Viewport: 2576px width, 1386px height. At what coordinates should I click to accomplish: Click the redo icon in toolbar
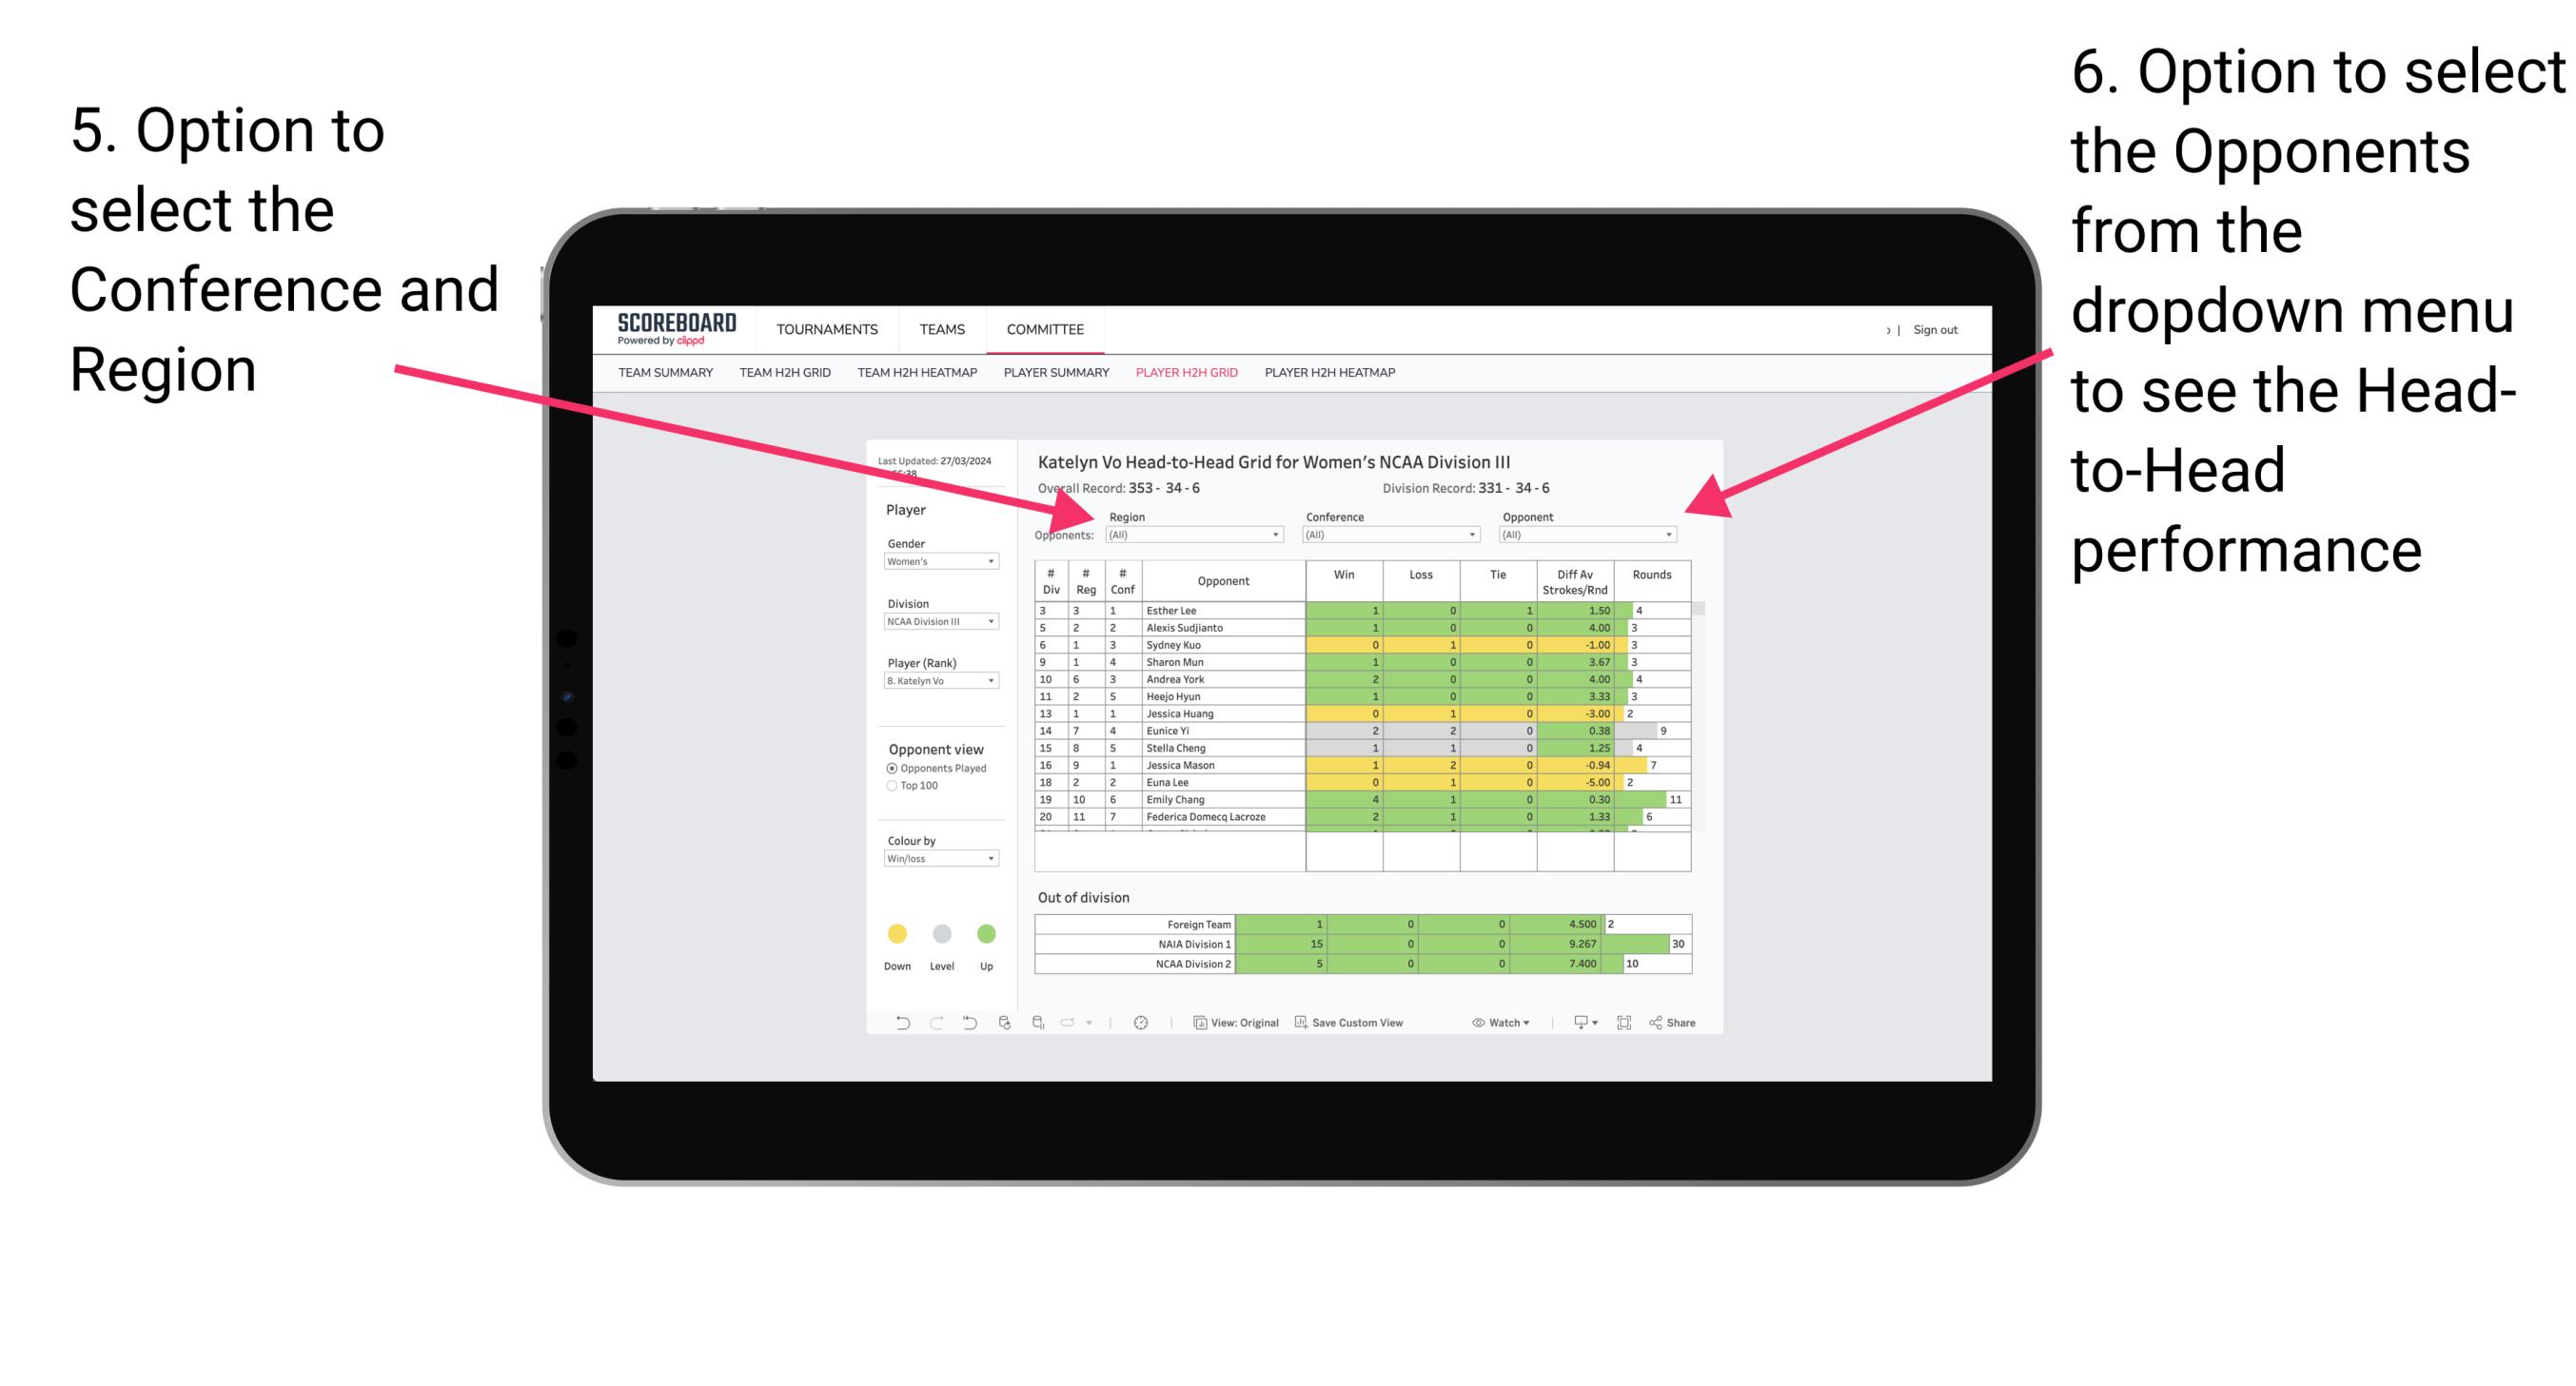click(931, 1025)
